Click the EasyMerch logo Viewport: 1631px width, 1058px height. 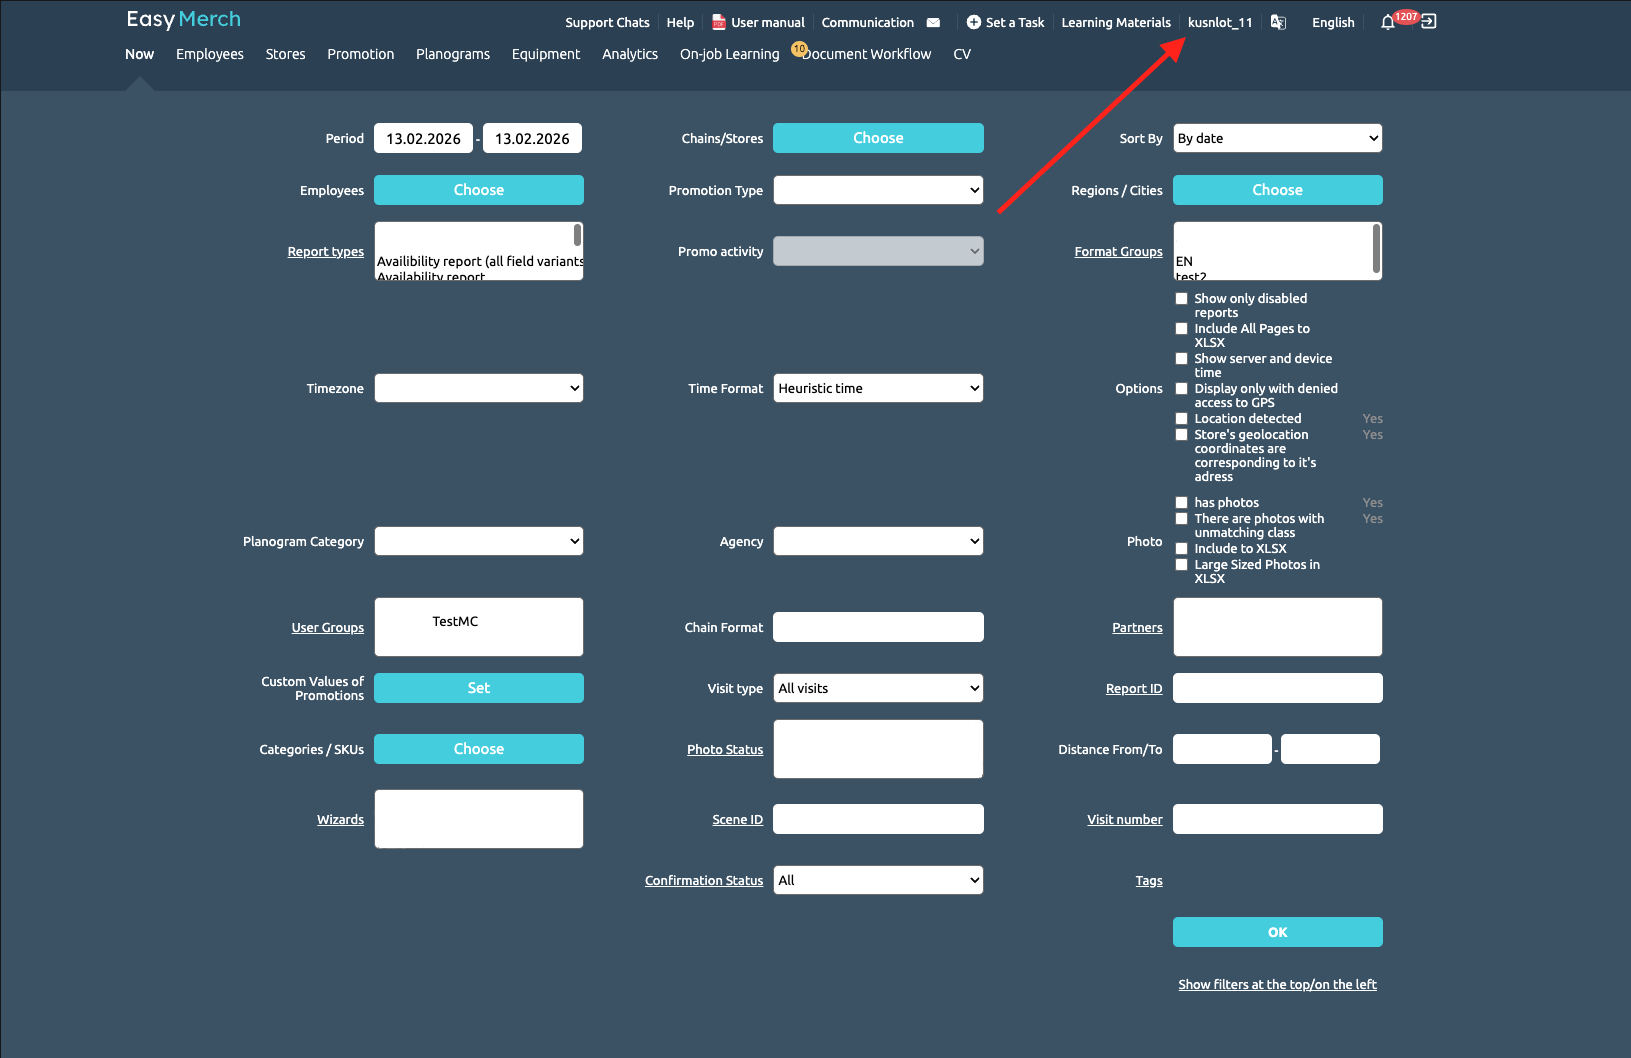point(183,19)
